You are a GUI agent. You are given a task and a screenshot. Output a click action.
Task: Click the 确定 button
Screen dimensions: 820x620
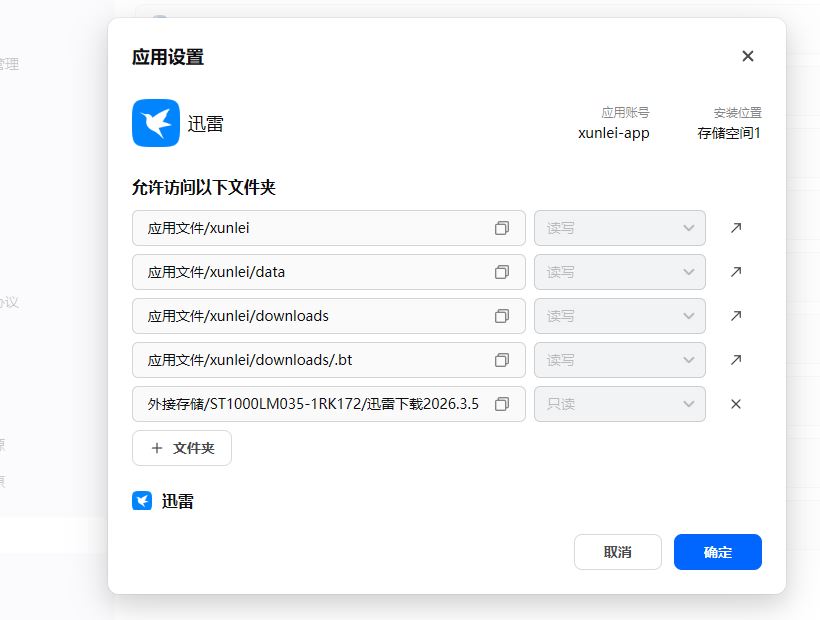(x=718, y=552)
